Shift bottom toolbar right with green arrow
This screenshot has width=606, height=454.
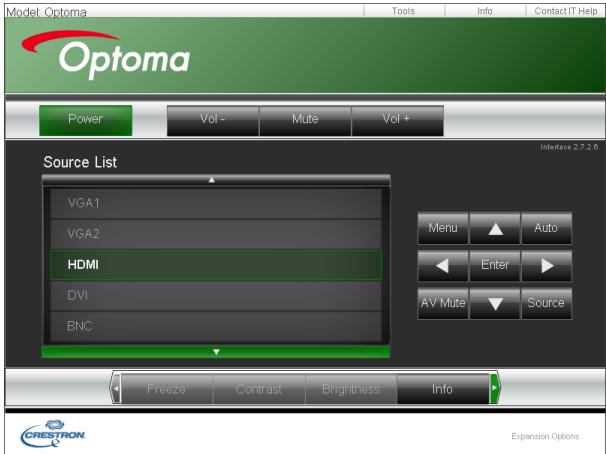[494, 388]
